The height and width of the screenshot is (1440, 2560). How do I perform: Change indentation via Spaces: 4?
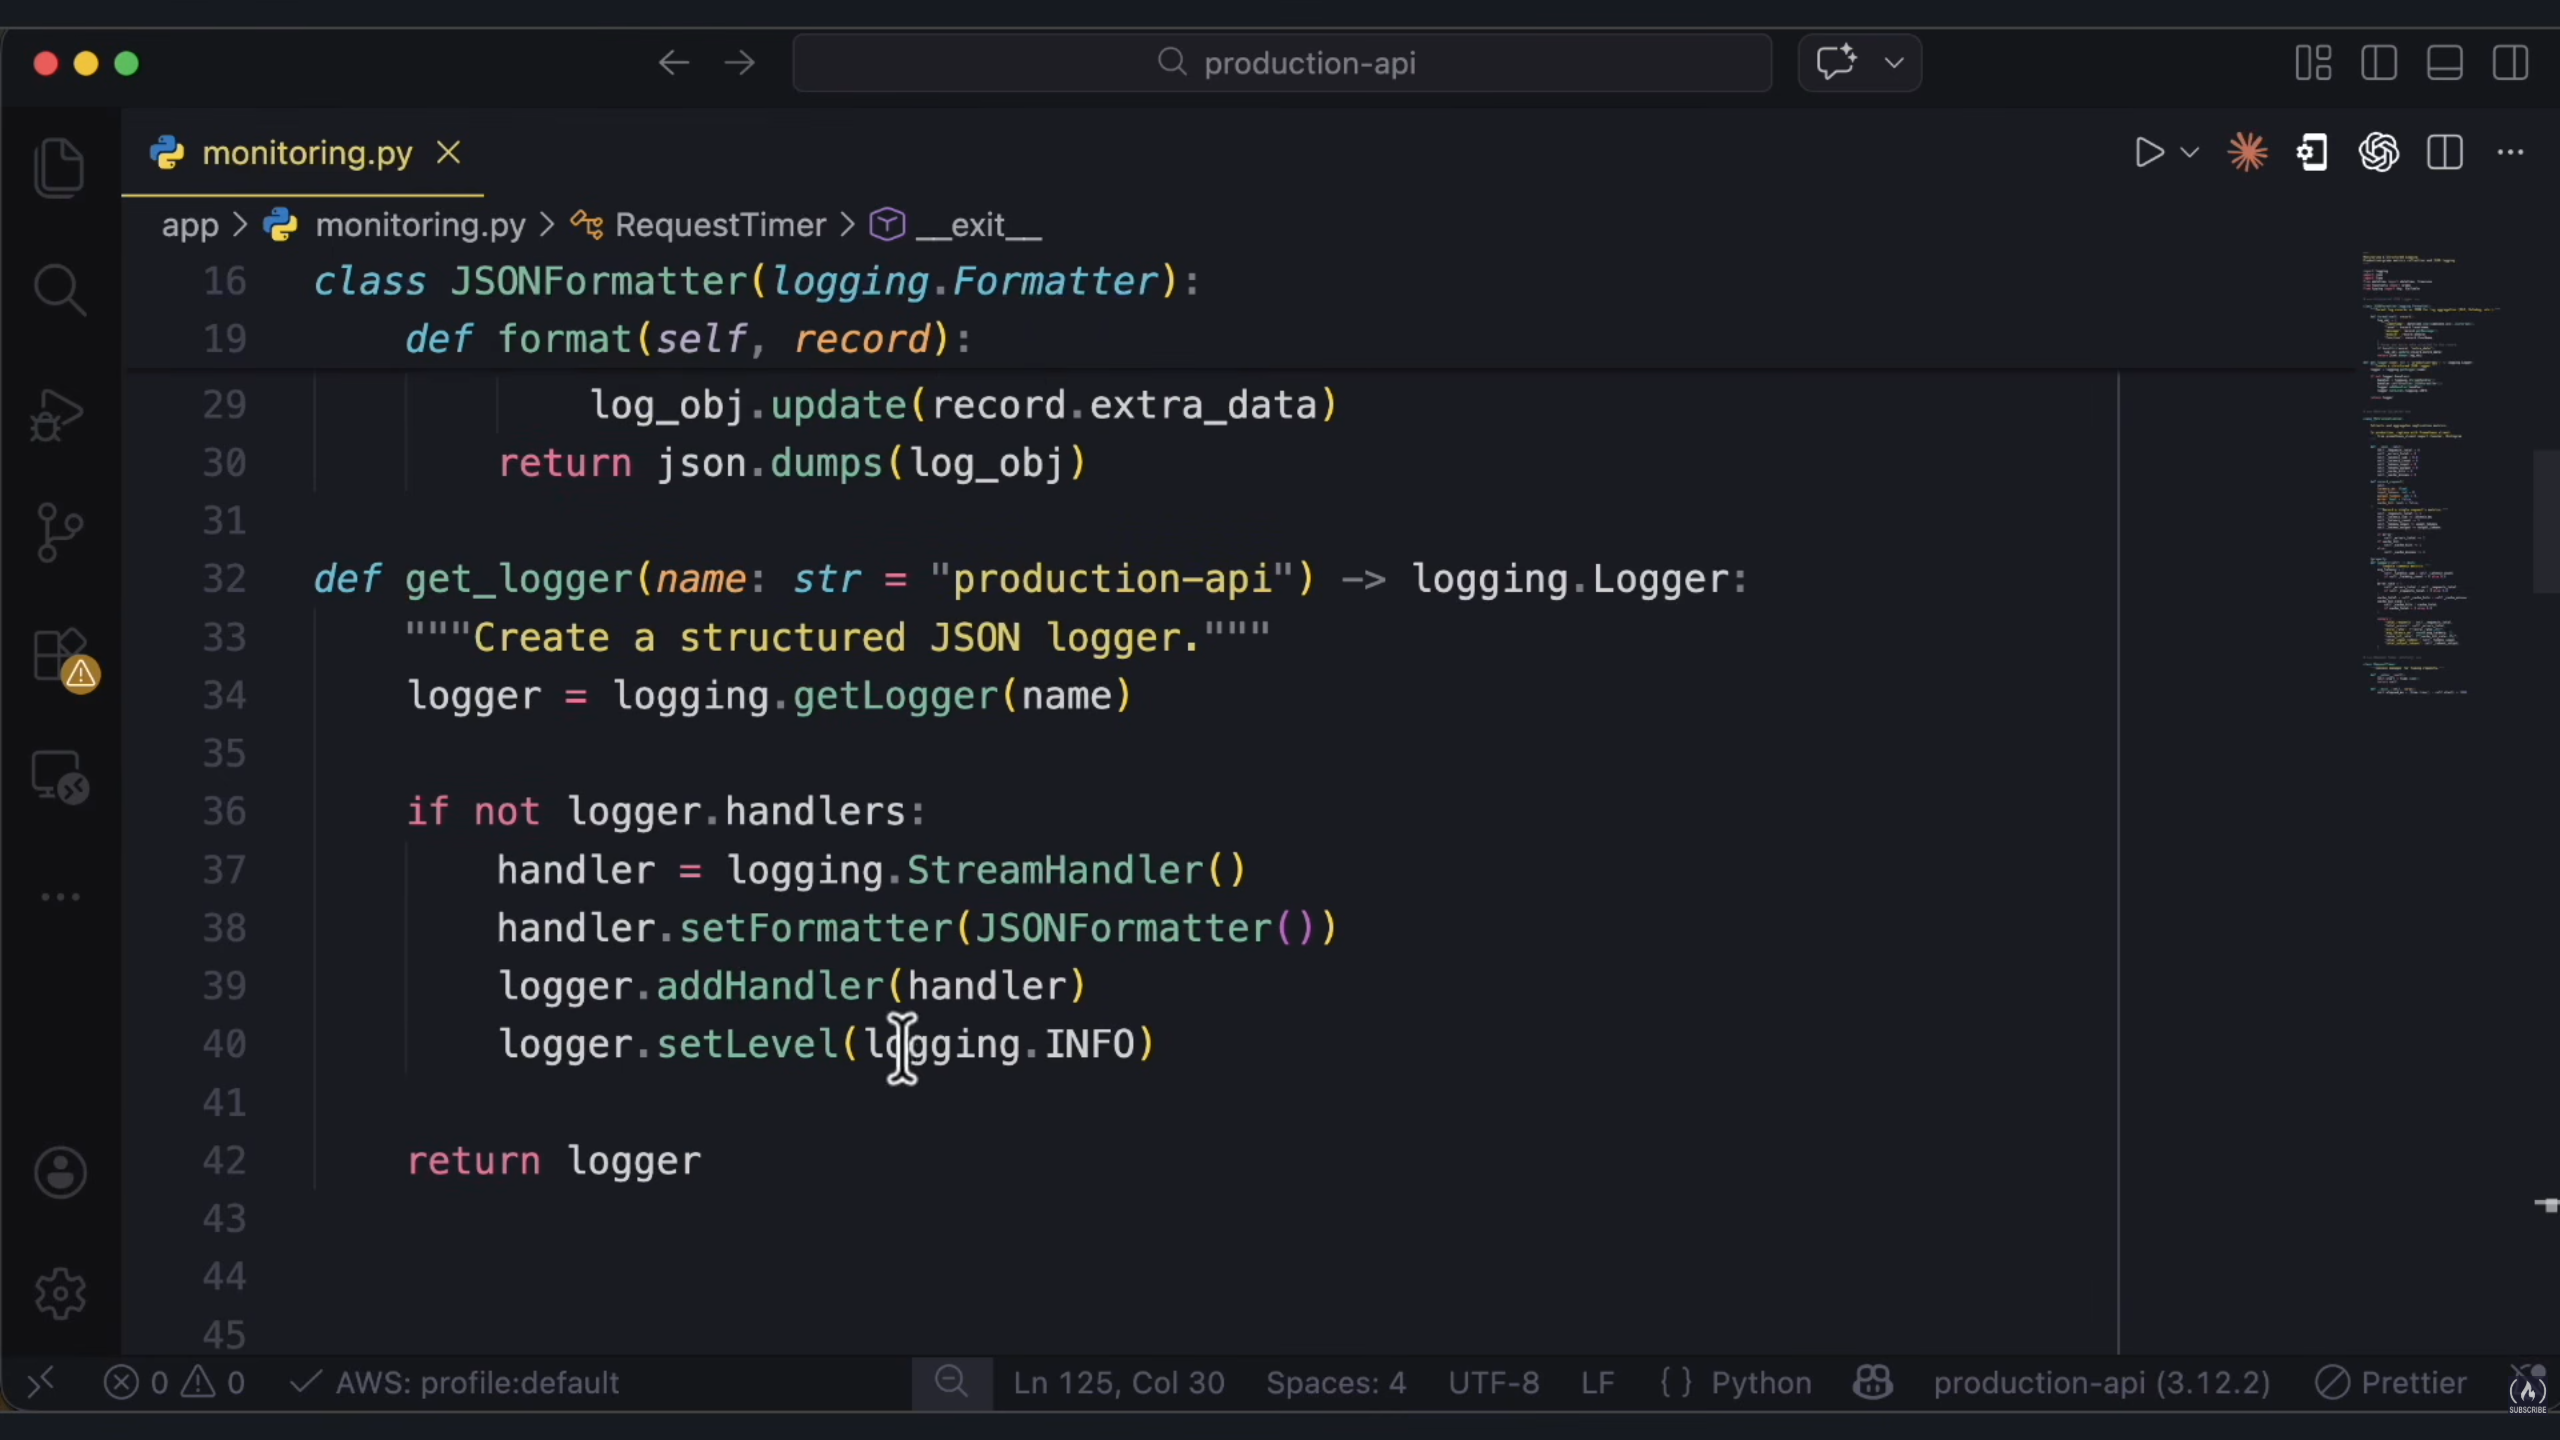pyautogui.click(x=1336, y=1382)
